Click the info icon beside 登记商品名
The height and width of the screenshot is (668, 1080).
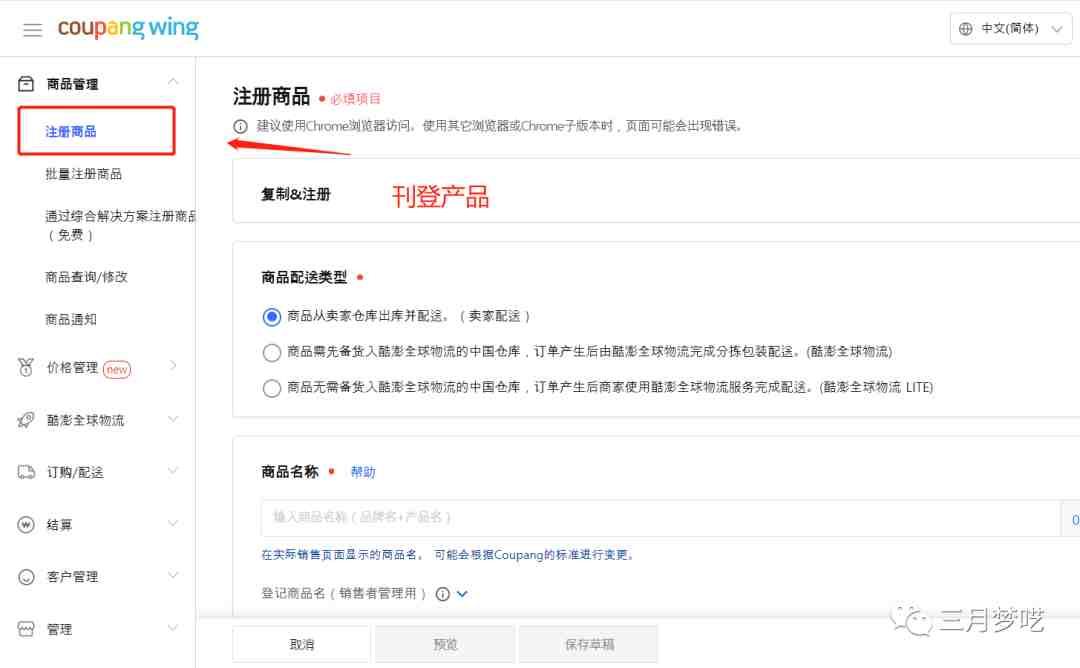tap(443, 594)
